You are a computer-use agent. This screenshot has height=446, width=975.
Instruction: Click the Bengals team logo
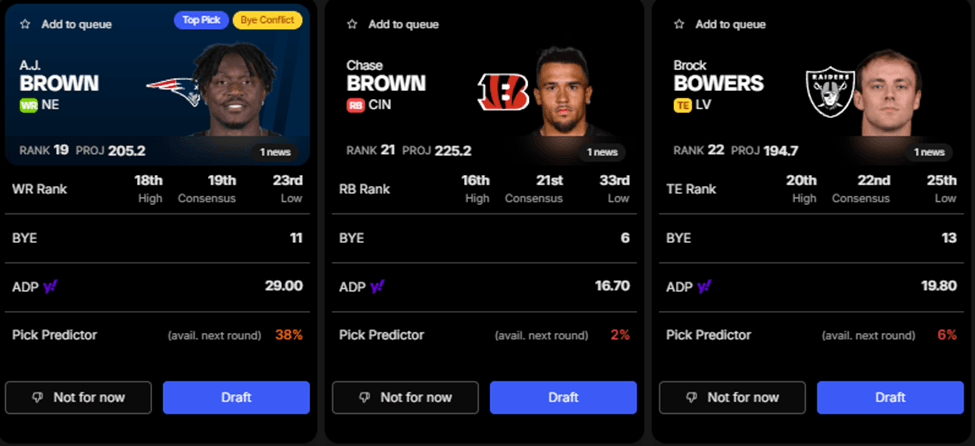pos(503,92)
